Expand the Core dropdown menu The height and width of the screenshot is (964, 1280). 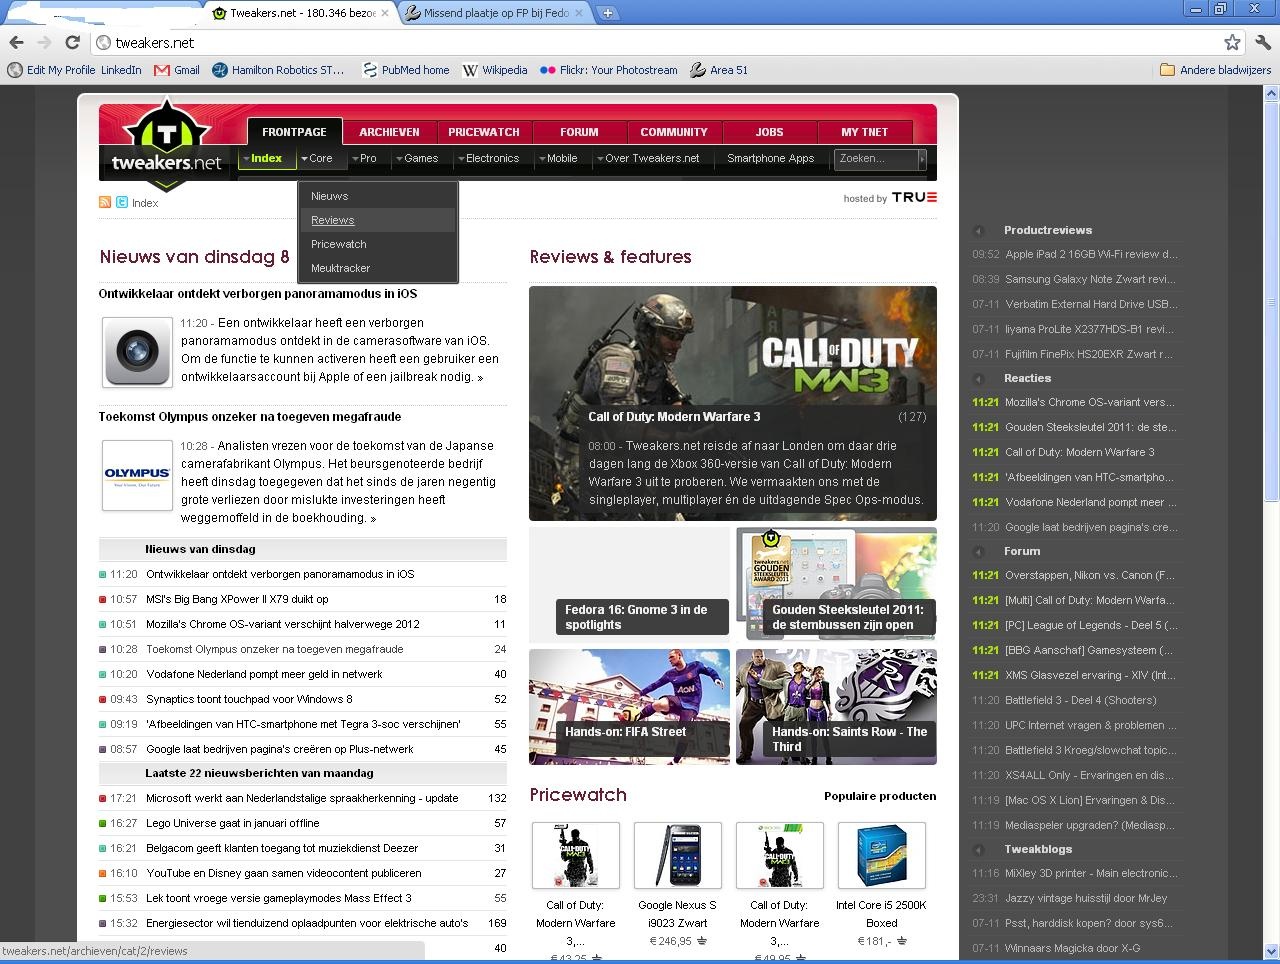304,159
